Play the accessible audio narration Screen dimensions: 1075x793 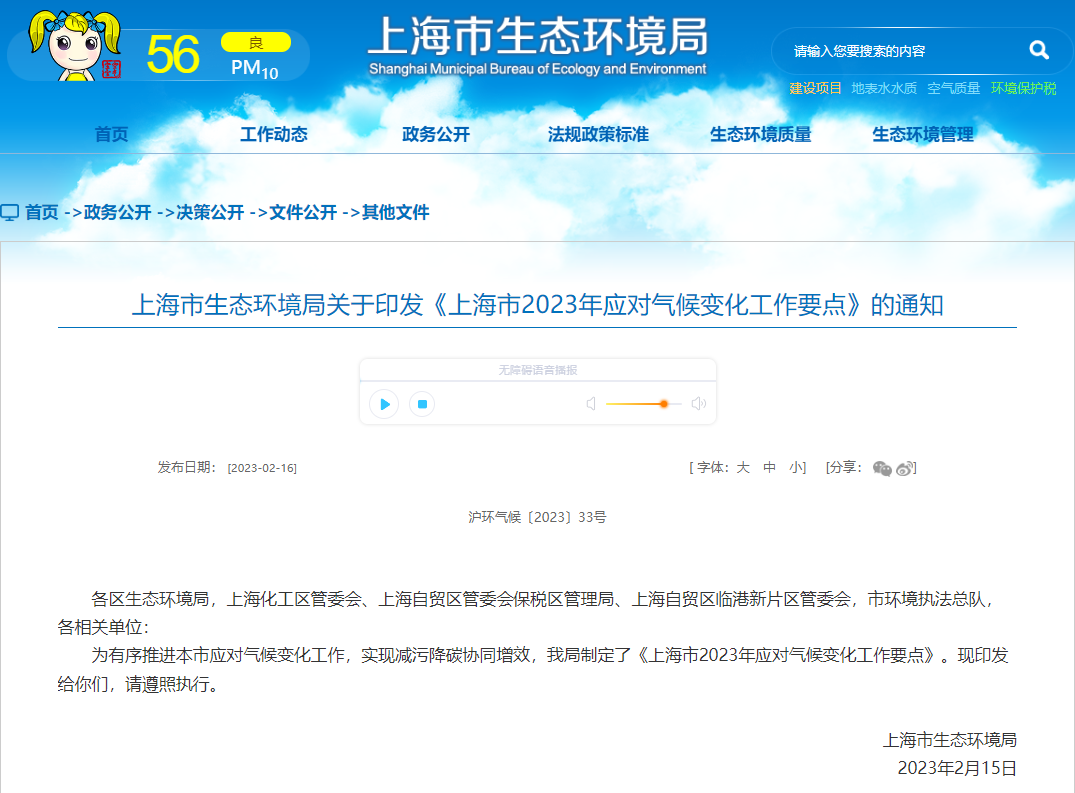[x=384, y=404]
